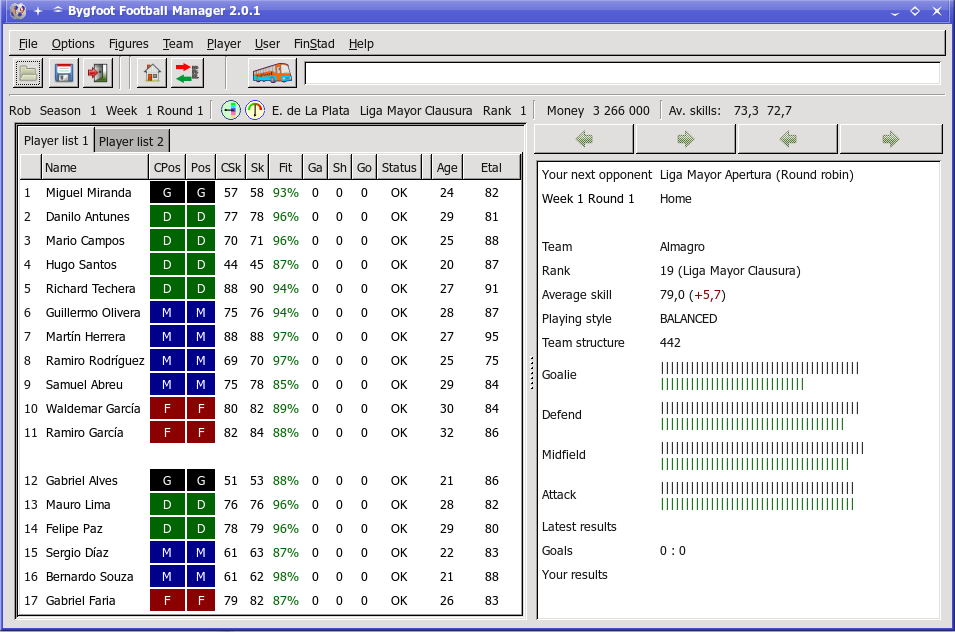Click the BALANCED playing style value

[x=688, y=319]
